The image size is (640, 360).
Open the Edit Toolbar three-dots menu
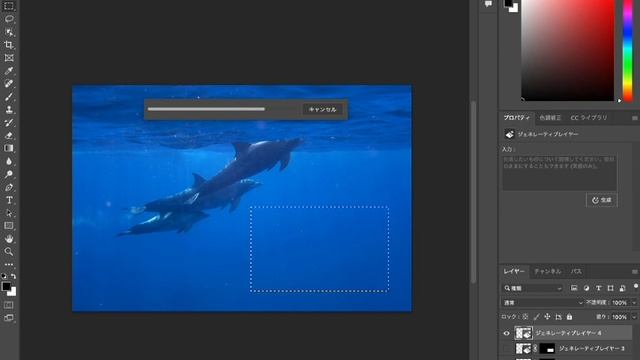point(9,264)
